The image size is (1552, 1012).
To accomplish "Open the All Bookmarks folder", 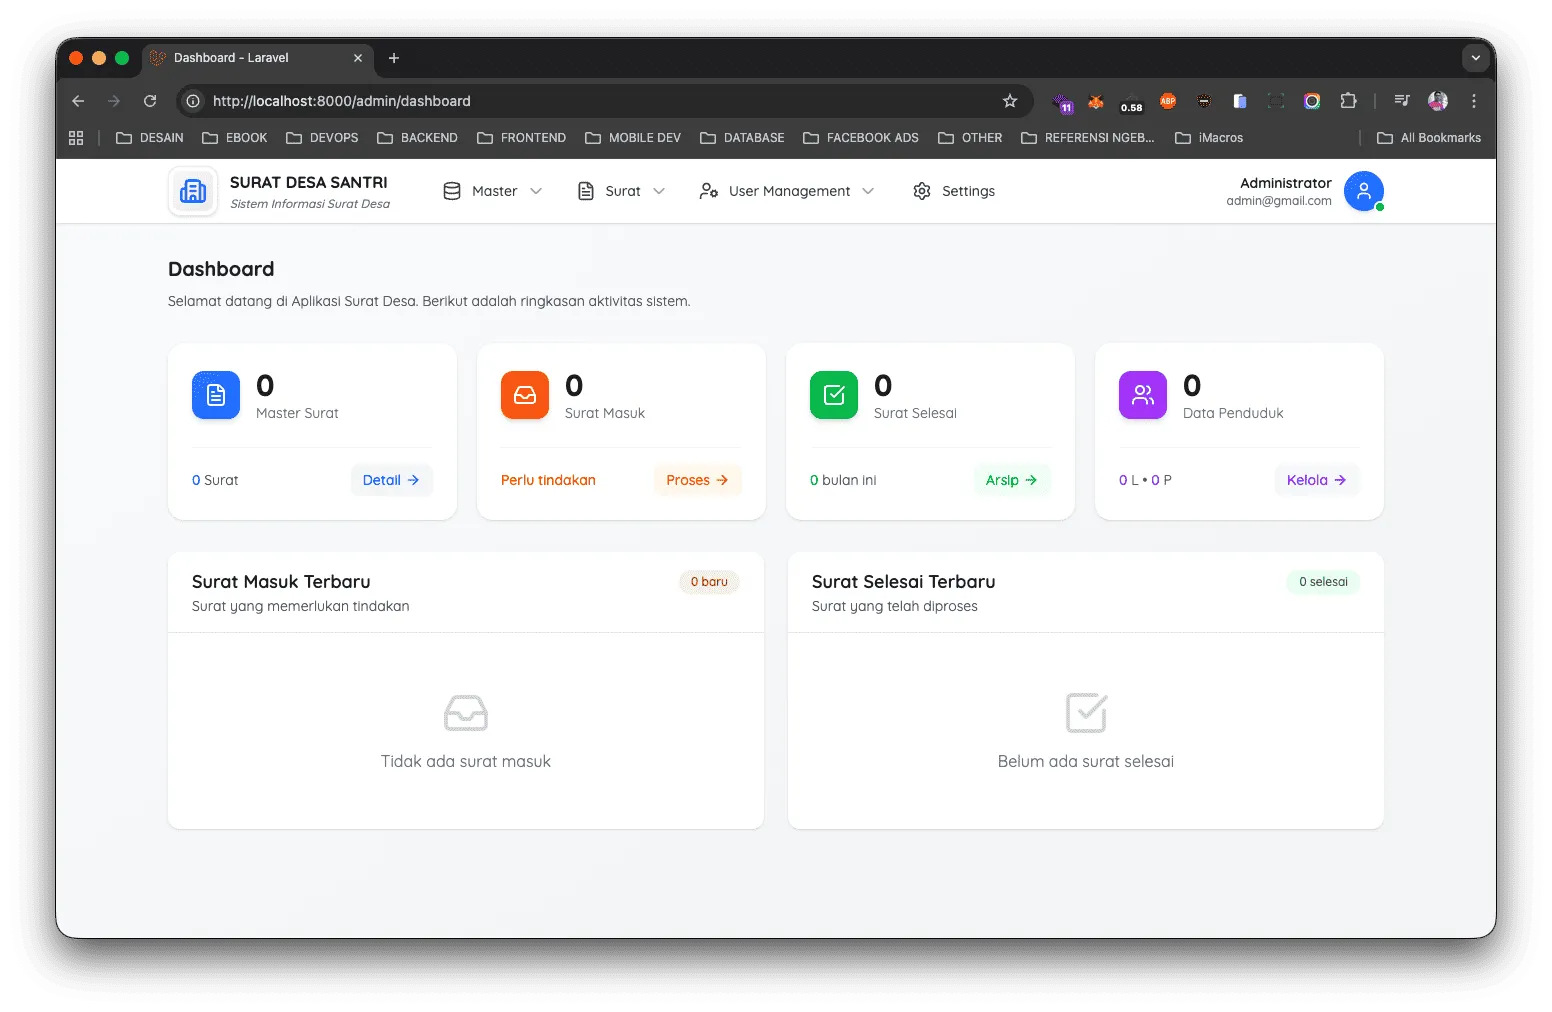I will tap(1429, 138).
